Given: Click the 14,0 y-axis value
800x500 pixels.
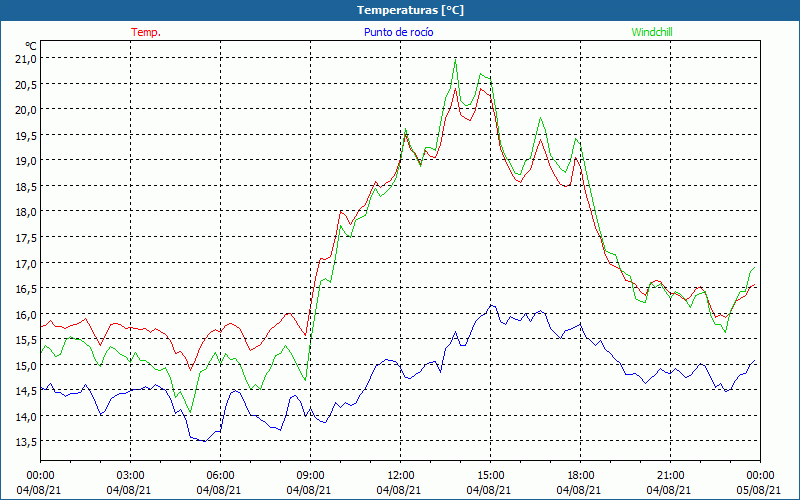Looking at the screenshot, I should [26, 416].
